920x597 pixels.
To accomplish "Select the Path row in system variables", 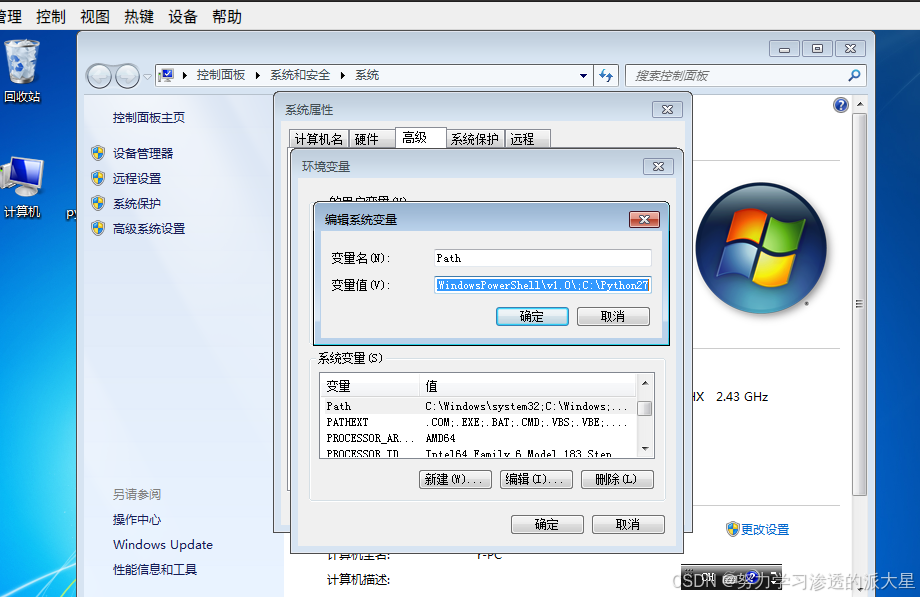I will 478,406.
